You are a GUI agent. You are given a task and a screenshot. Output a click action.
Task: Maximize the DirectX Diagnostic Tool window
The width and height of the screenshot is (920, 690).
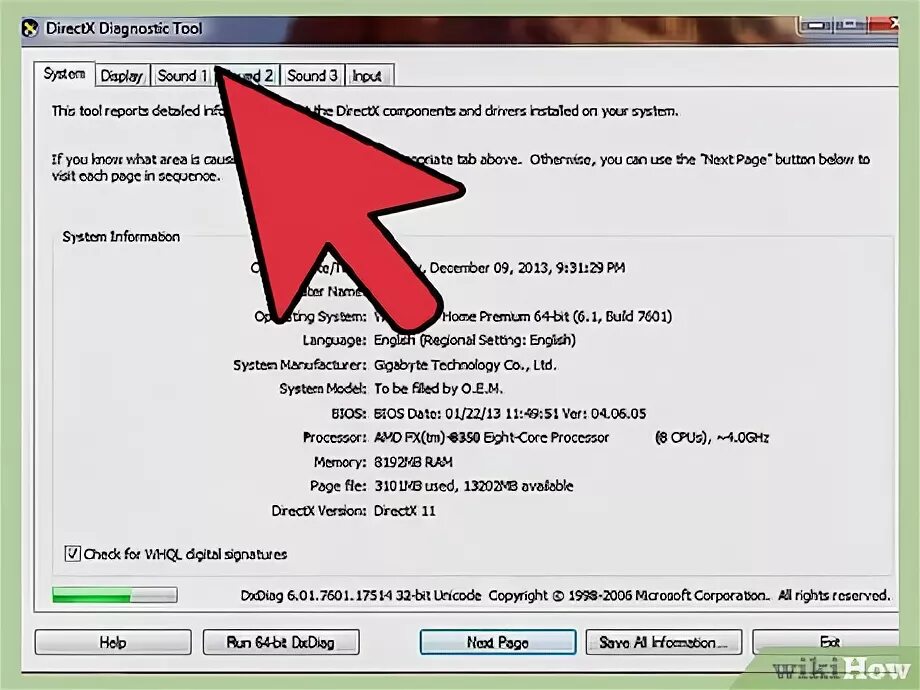(849, 25)
